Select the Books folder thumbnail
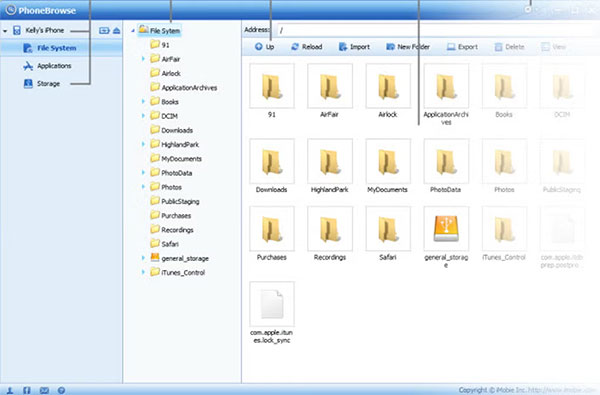Viewport: 600px width, 395px height. tap(504, 86)
